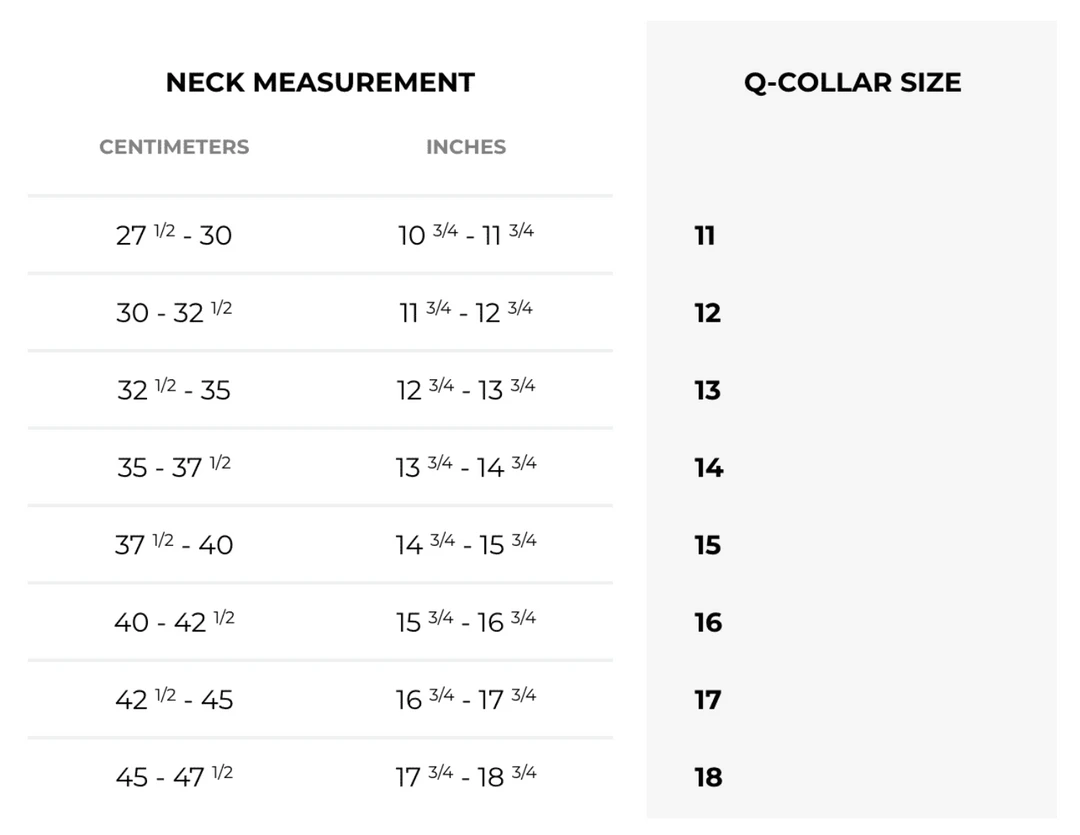The width and height of the screenshot is (1080, 835).
Task: Click the 27 1/2 - 30 centimeters cell
Action: [174, 236]
